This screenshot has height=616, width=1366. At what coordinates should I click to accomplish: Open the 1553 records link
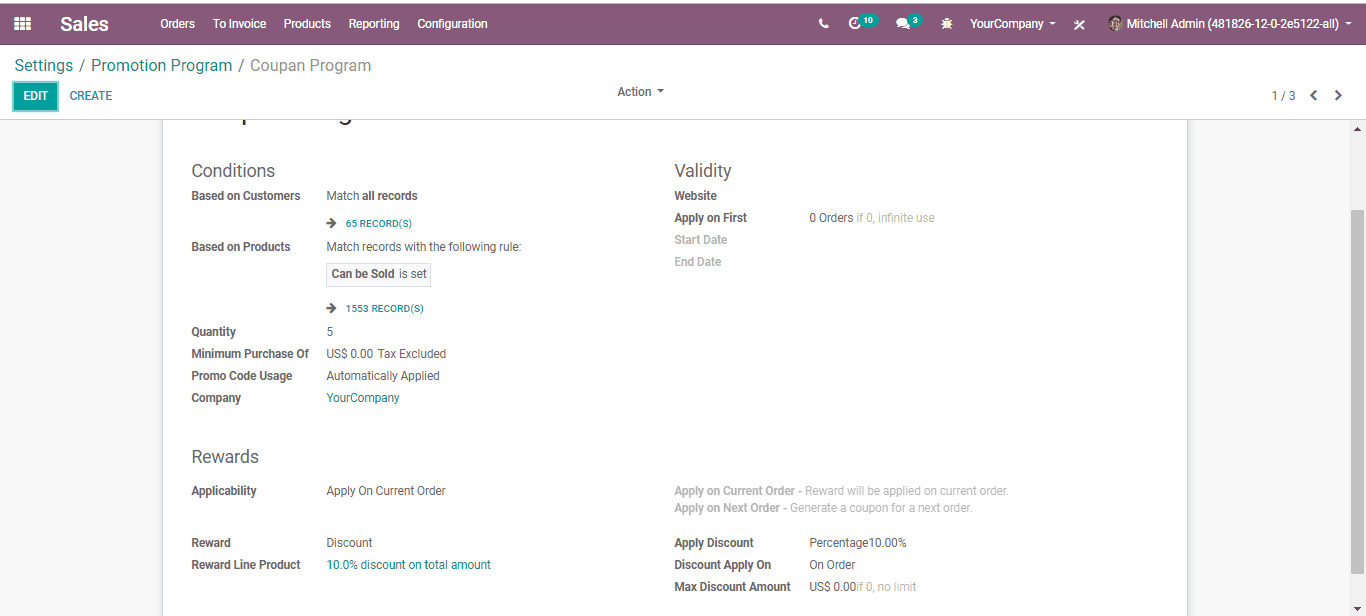pos(375,309)
